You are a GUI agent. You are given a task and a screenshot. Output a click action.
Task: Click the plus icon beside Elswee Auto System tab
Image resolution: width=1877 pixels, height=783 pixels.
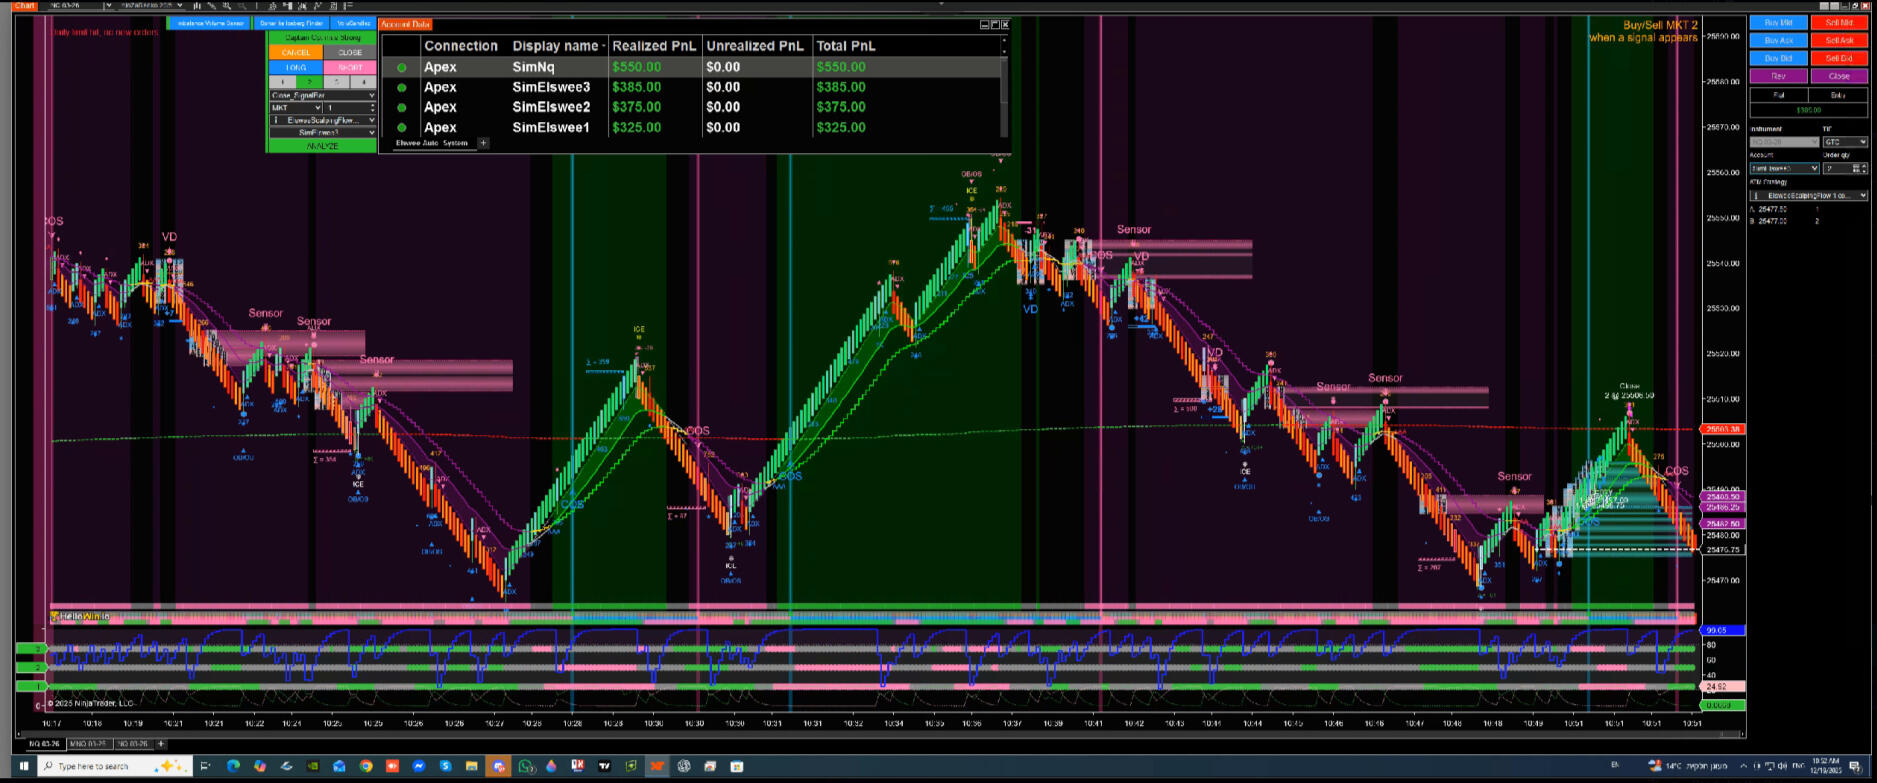pyautogui.click(x=483, y=143)
